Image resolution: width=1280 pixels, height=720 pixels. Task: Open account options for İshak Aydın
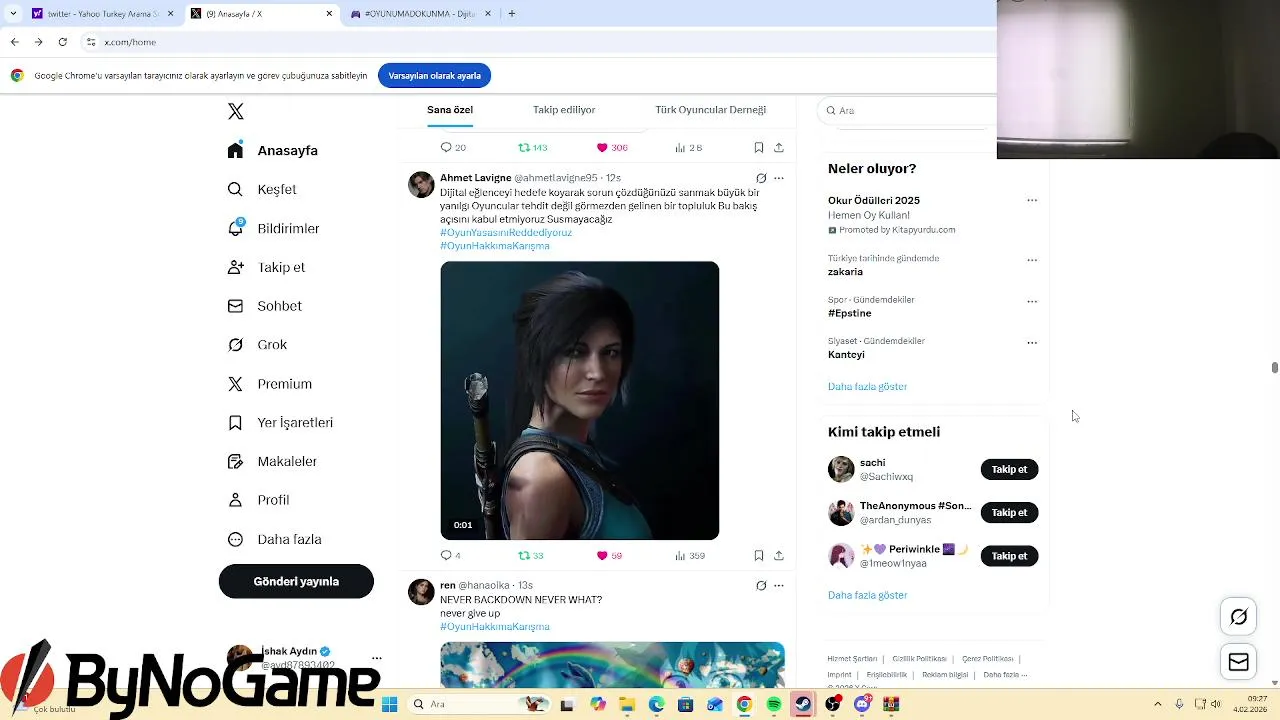377,658
